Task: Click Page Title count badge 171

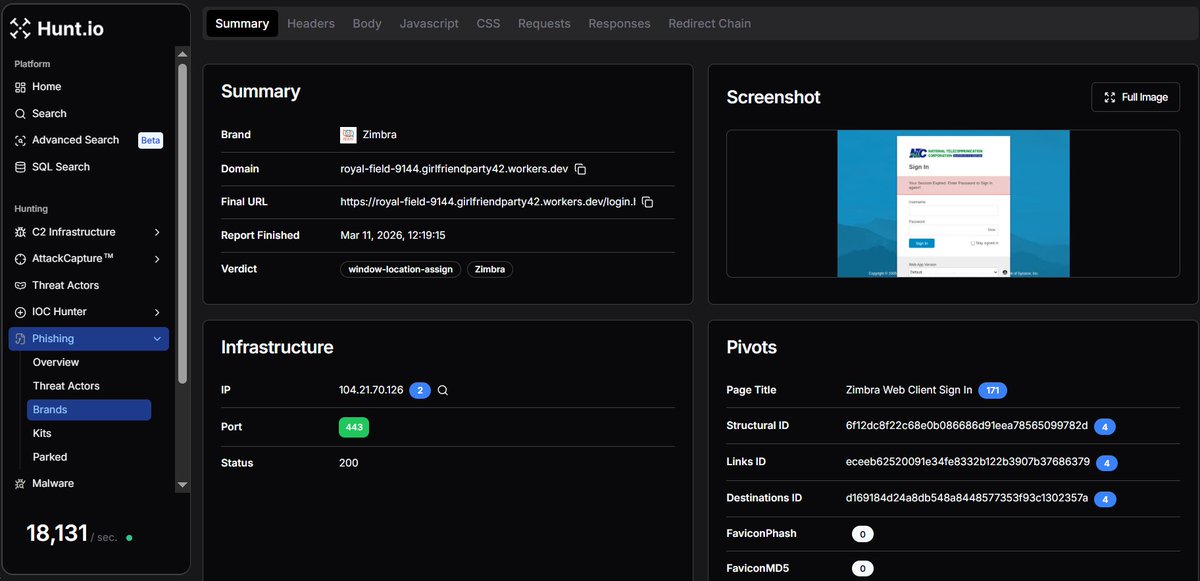Action: 992,390
